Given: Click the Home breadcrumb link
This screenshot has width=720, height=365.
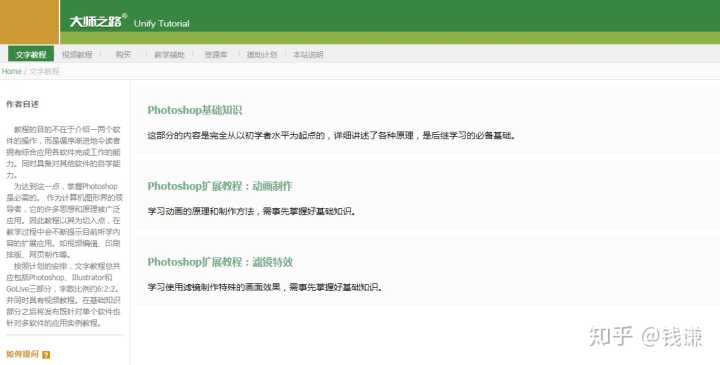Looking at the screenshot, I should click(x=11, y=71).
